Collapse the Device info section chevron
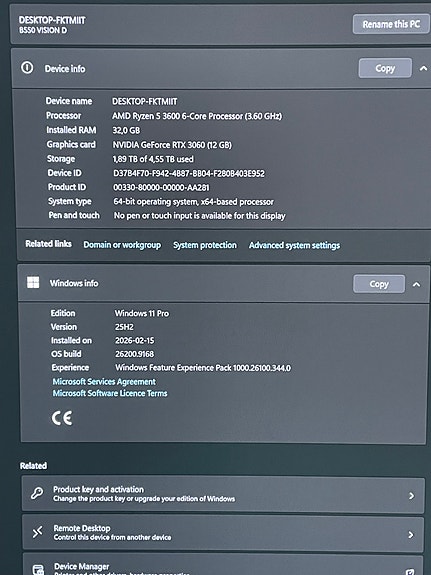Image resolution: width=431 pixels, height=575 pixels. click(423, 68)
